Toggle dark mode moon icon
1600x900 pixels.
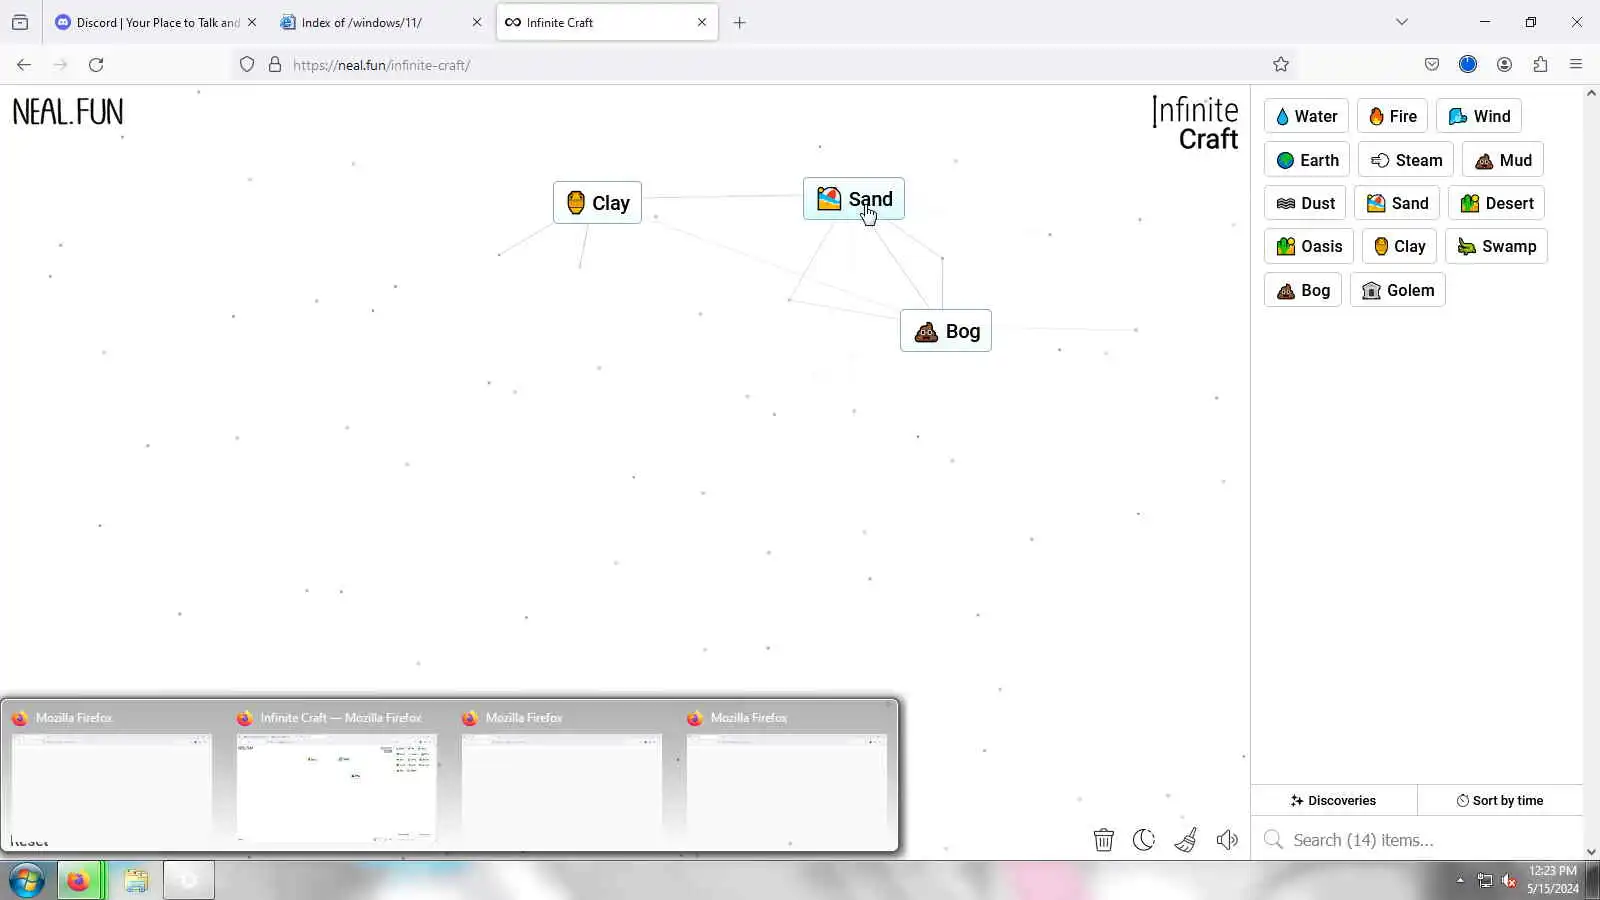click(1144, 840)
